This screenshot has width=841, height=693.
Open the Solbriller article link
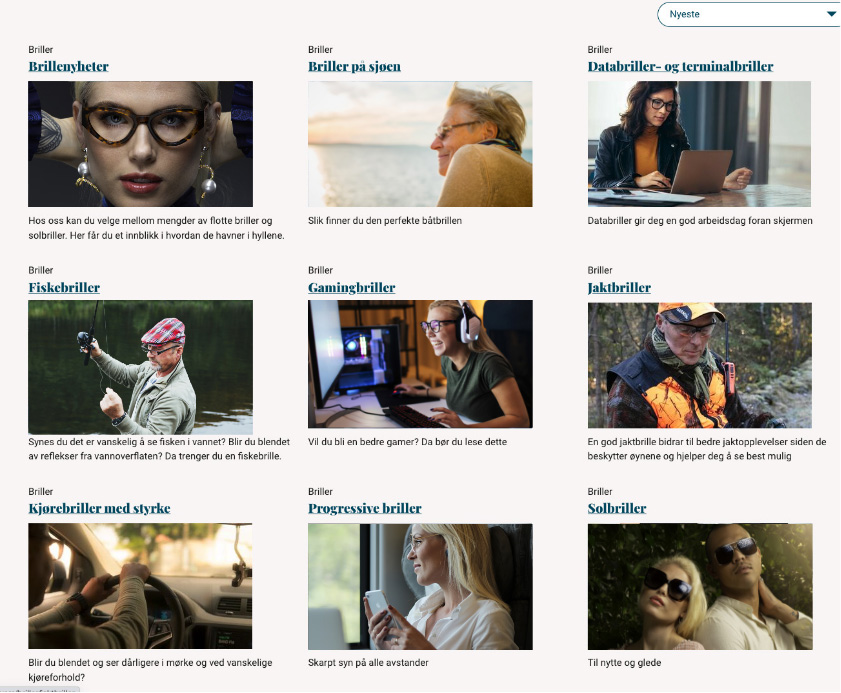point(617,508)
